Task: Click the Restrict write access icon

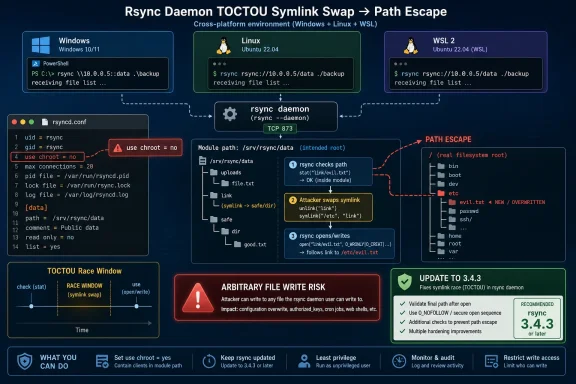Action: [x=491, y=361]
